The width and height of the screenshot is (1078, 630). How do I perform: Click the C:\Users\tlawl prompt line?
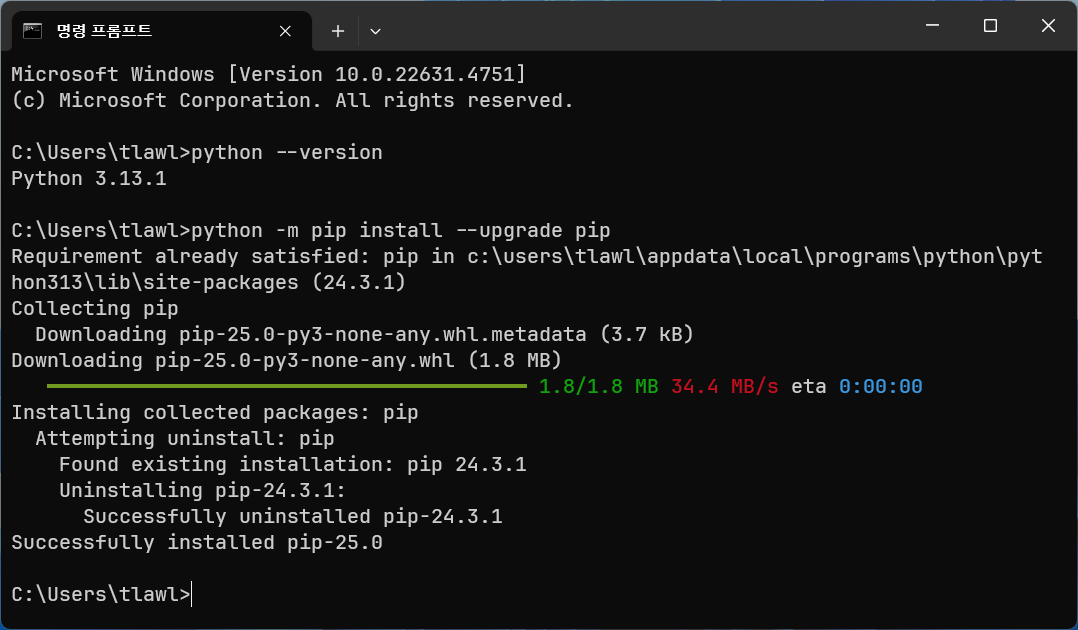click(x=95, y=594)
